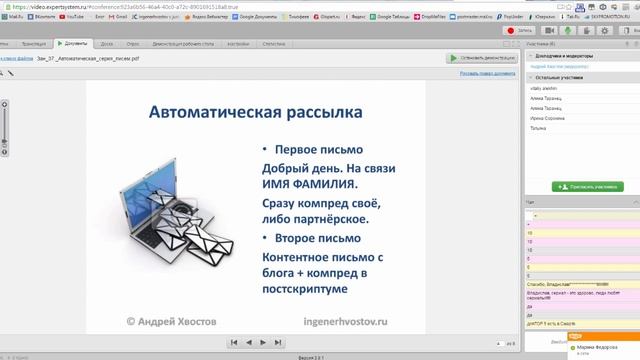
Task: Collapse Остальные участники section
Action: pos(531,77)
